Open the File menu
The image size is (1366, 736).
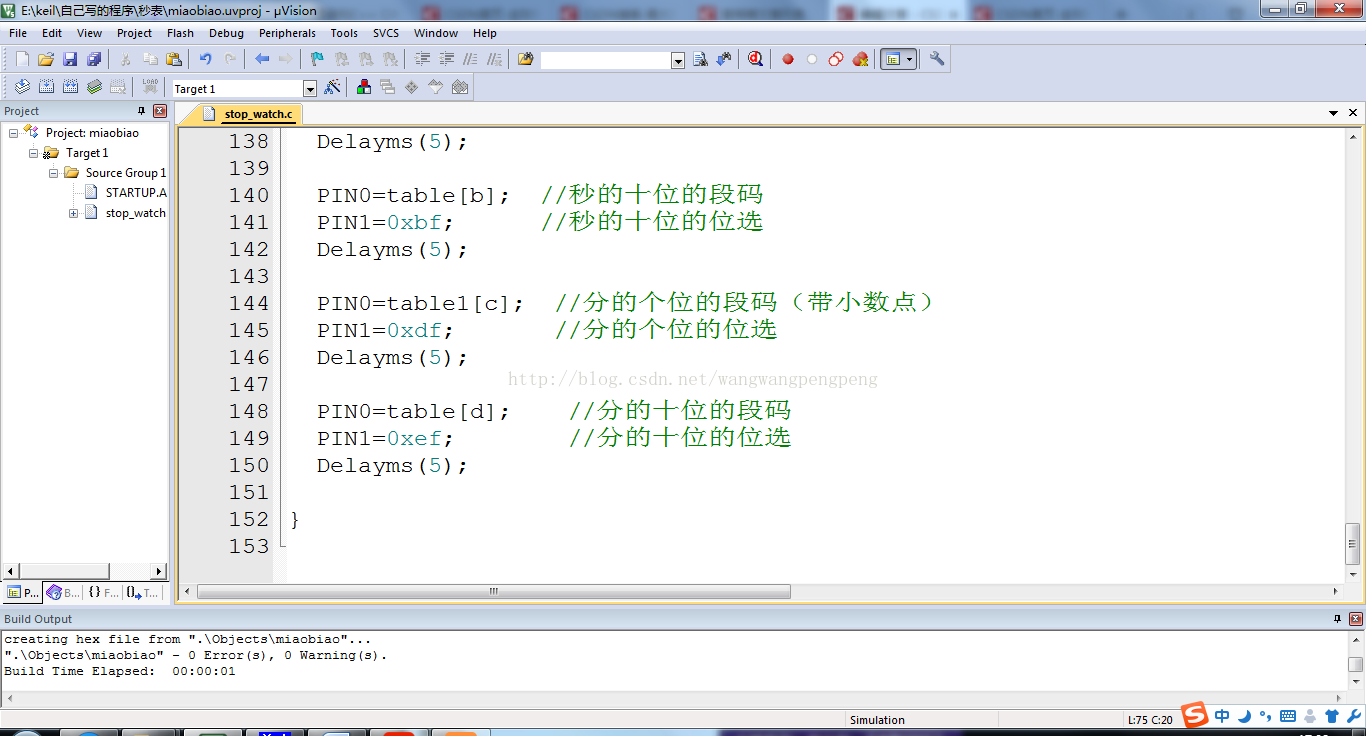(x=18, y=33)
